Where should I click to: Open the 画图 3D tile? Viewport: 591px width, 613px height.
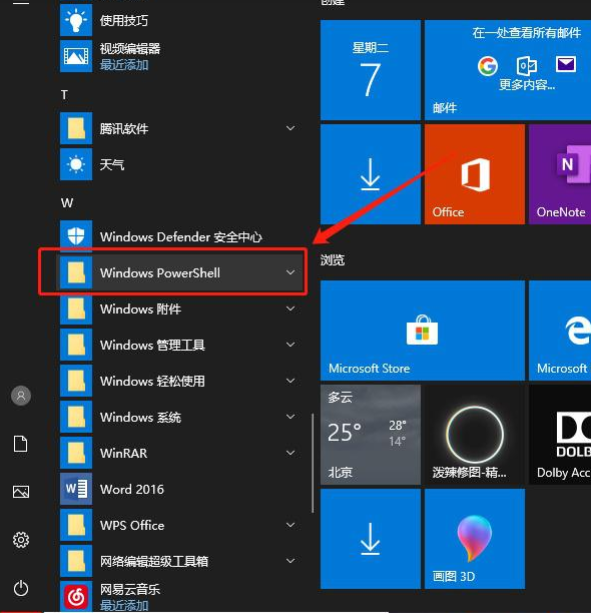pos(475,539)
